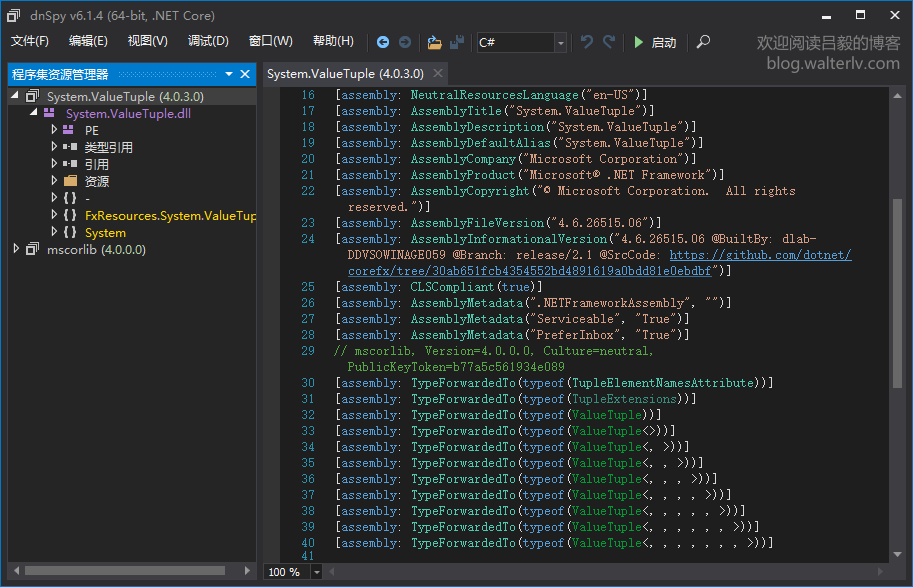This screenshot has height=587, width=913.
Task: Expand the System namespace node
Action: (x=54, y=232)
